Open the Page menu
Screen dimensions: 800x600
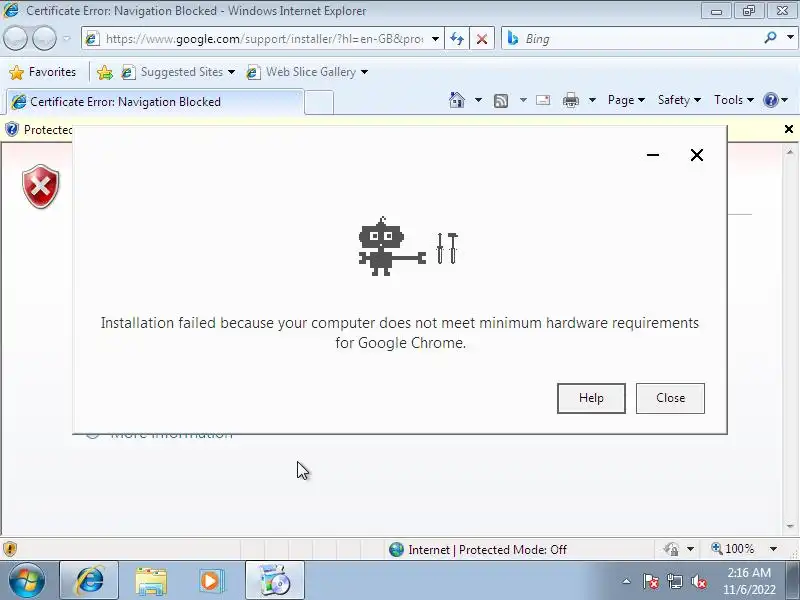pyautogui.click(x=626, y=100)
